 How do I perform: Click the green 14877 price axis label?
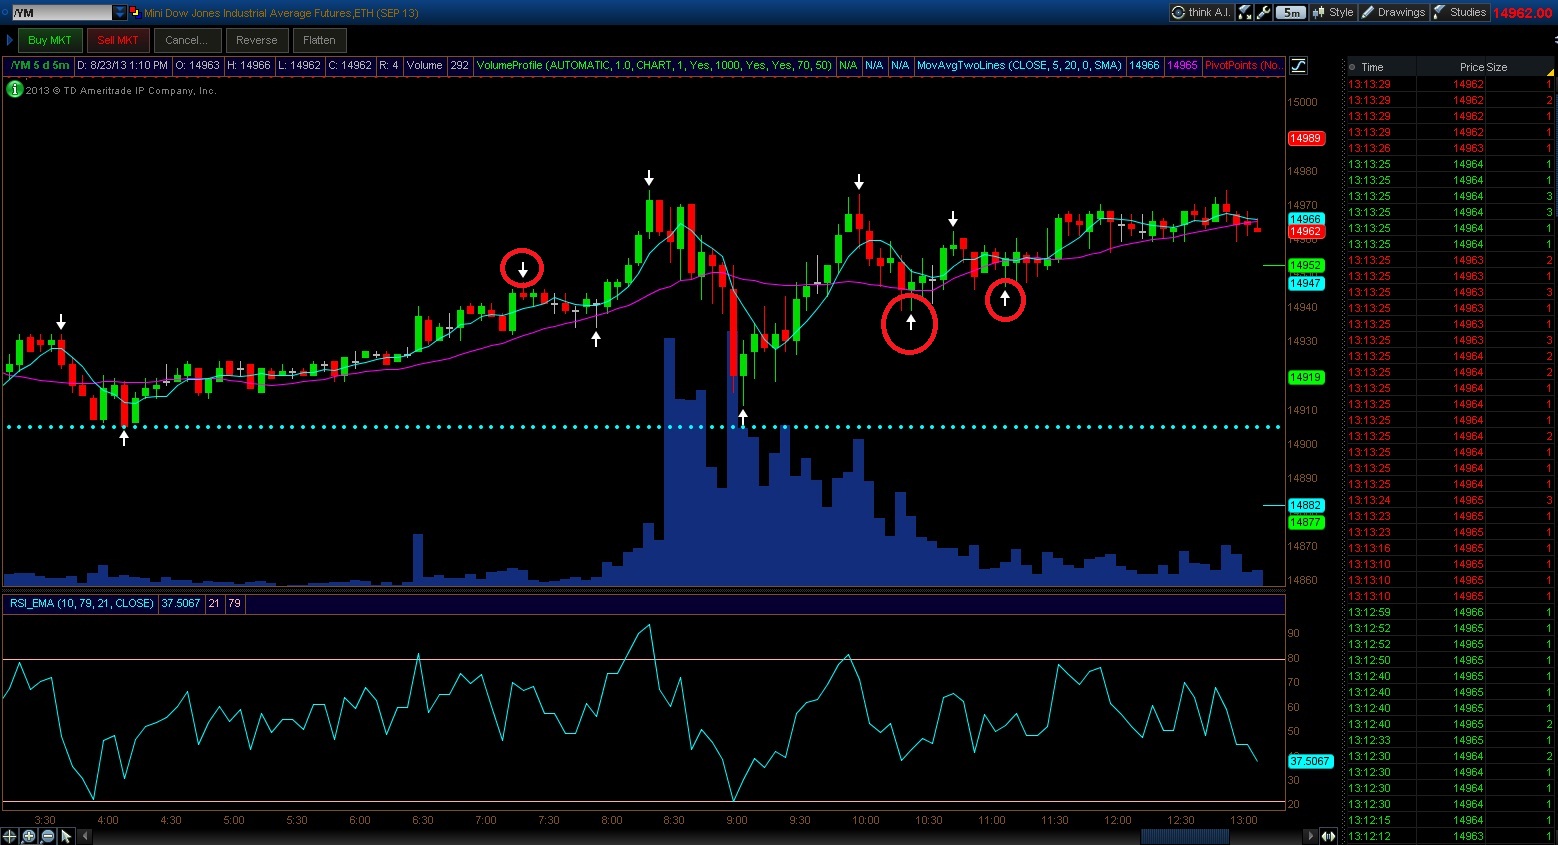[x=1306, y=522]
